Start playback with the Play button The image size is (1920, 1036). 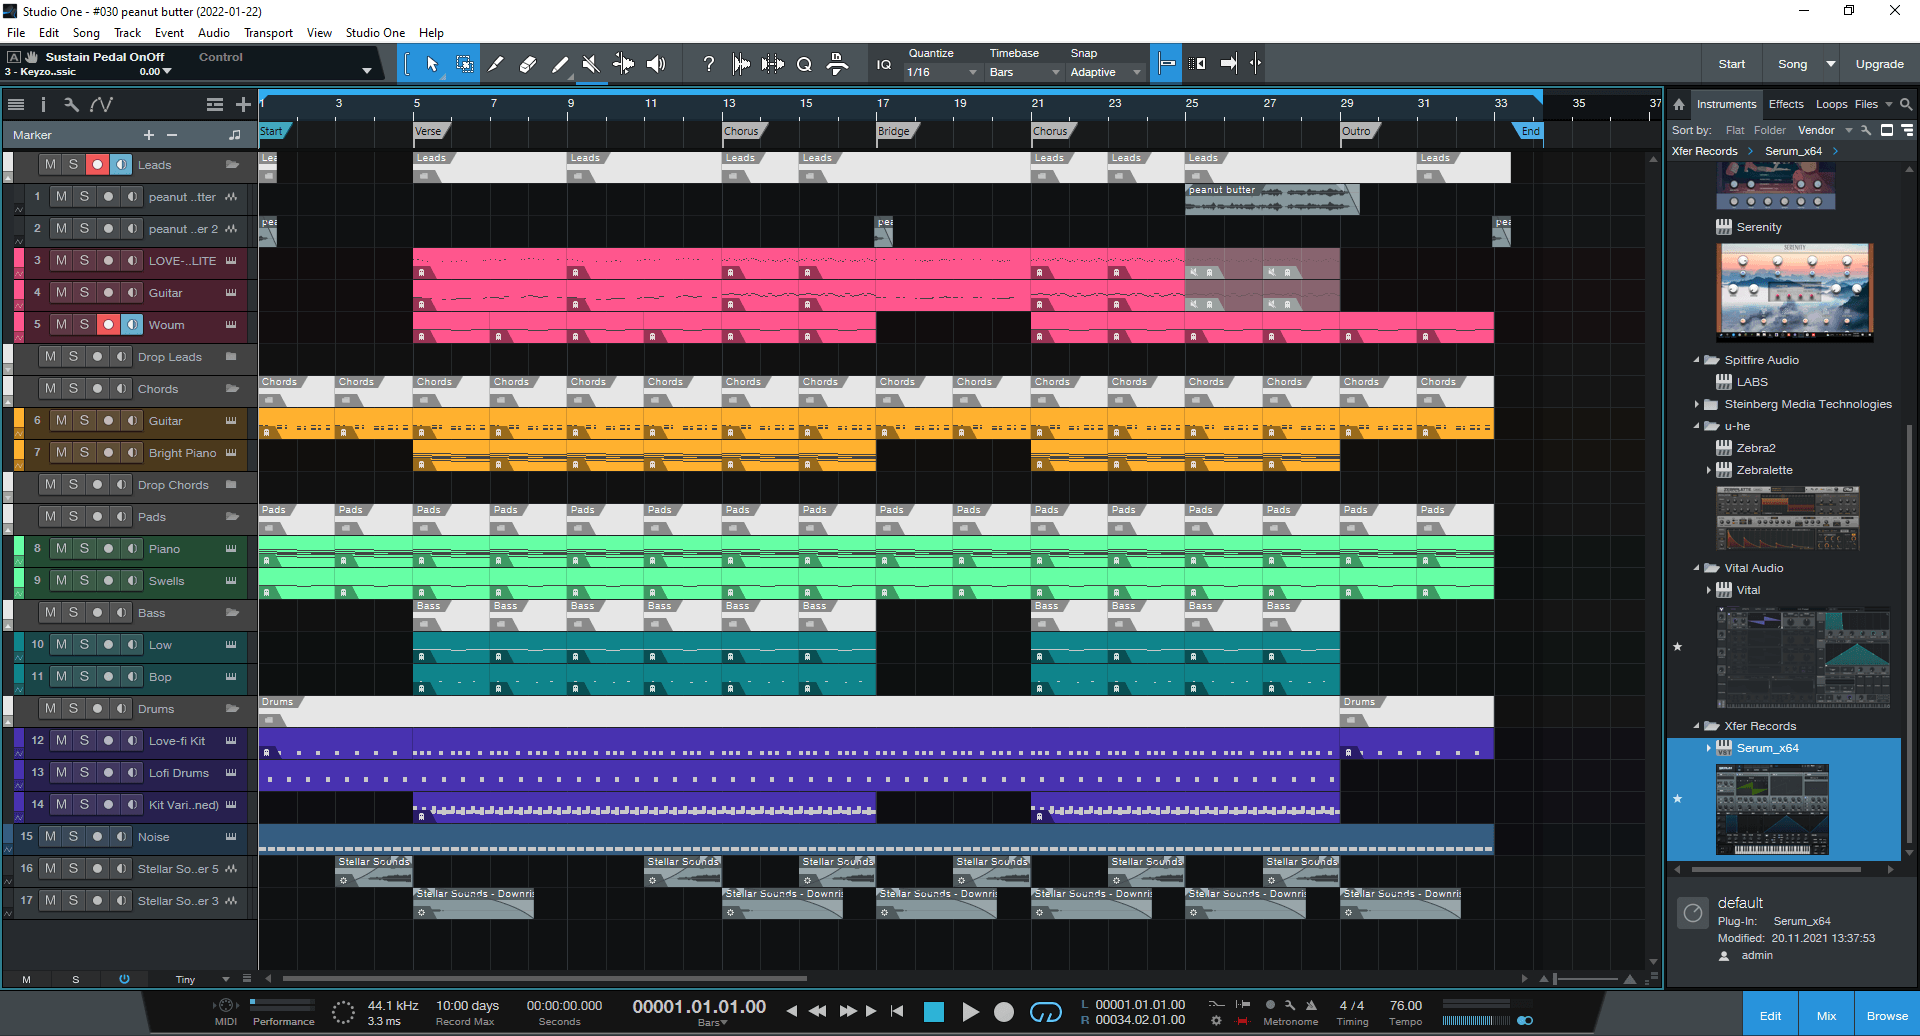click(x=970, y=1012)
